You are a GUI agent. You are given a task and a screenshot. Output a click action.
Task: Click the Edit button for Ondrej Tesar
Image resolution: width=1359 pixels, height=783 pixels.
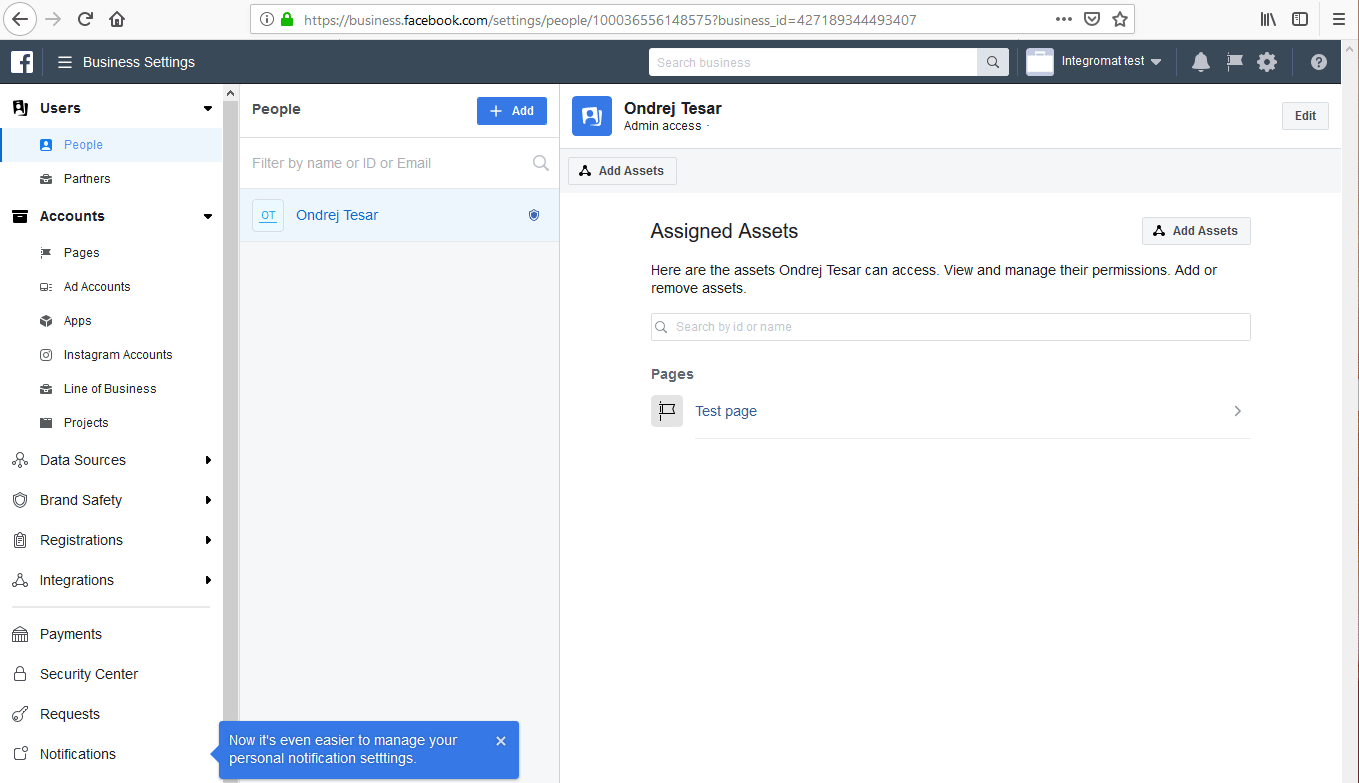(1305, 116)
